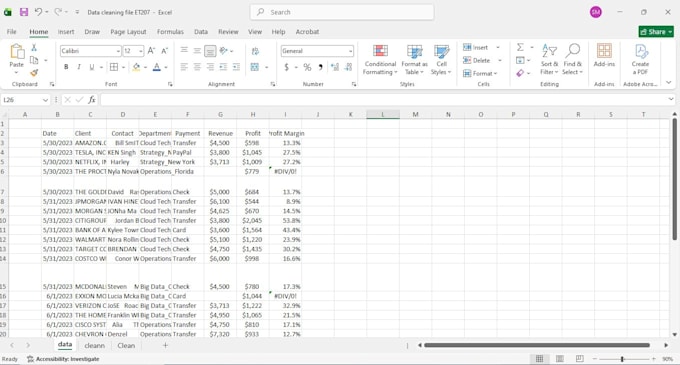Open the user account avatar
This screenshot has height=365, width=680.
tap(596, 12)
